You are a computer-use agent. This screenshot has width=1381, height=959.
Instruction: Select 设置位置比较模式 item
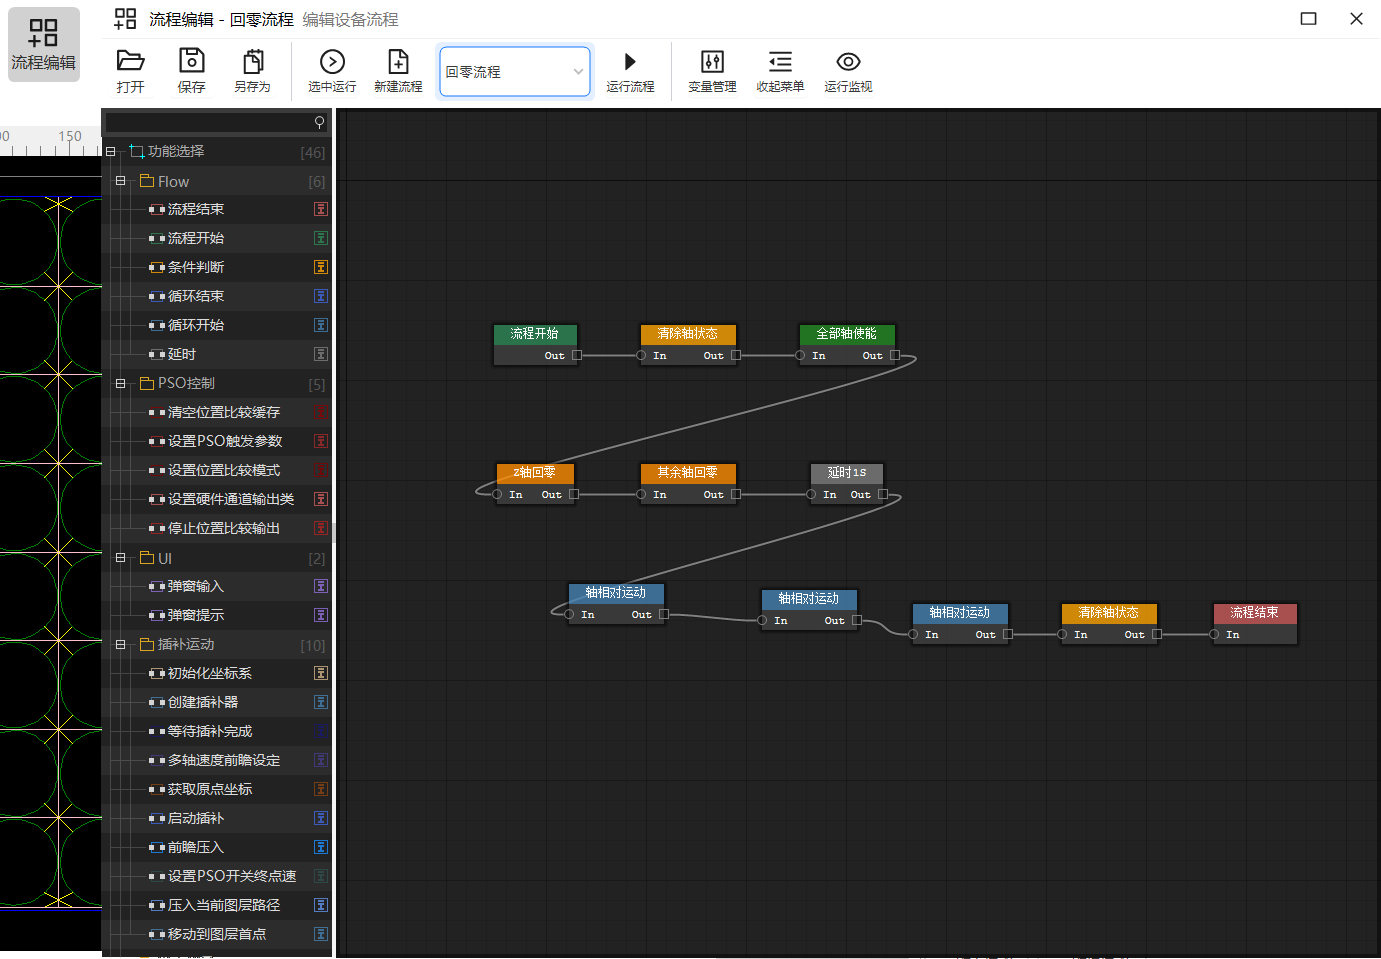point(224,470)
